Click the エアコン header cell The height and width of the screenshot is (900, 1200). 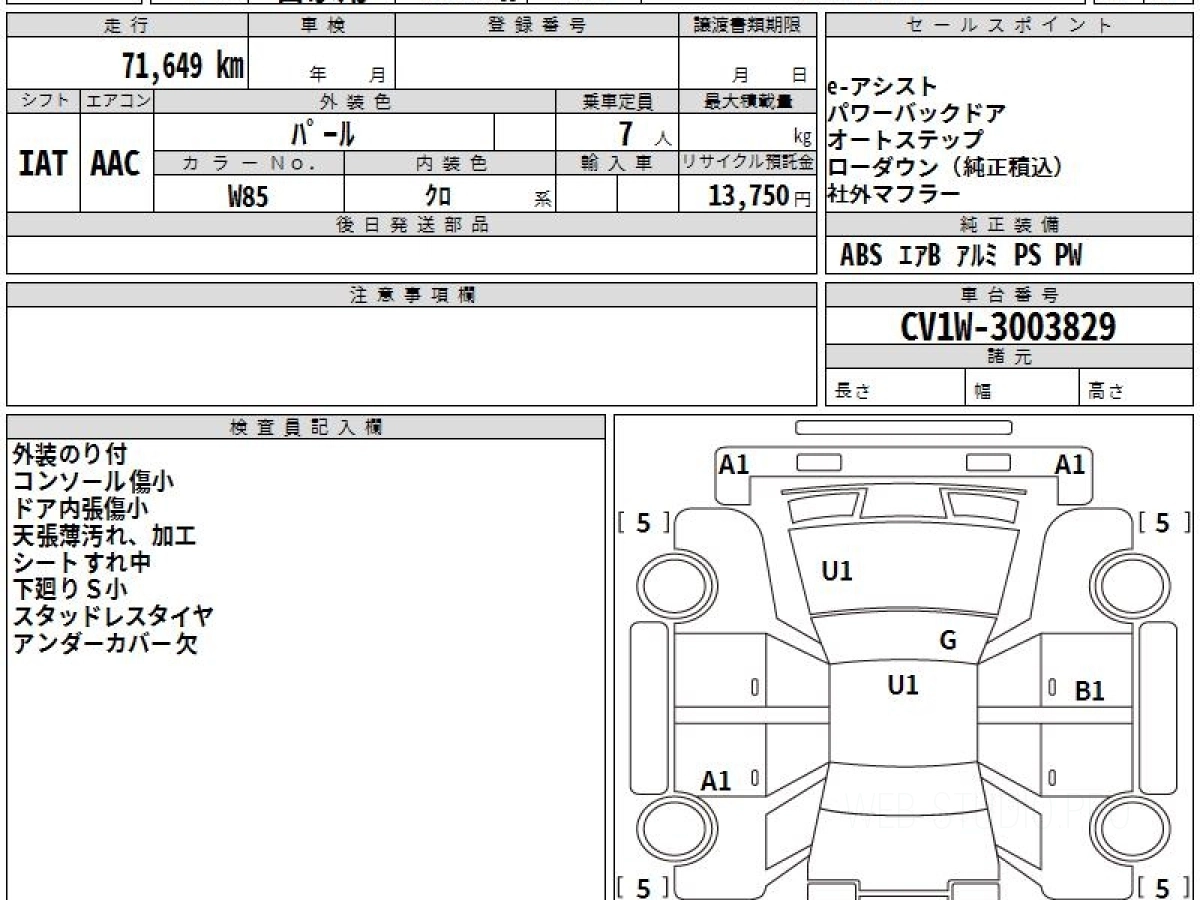pyautogui.click(x=118, y=101)
